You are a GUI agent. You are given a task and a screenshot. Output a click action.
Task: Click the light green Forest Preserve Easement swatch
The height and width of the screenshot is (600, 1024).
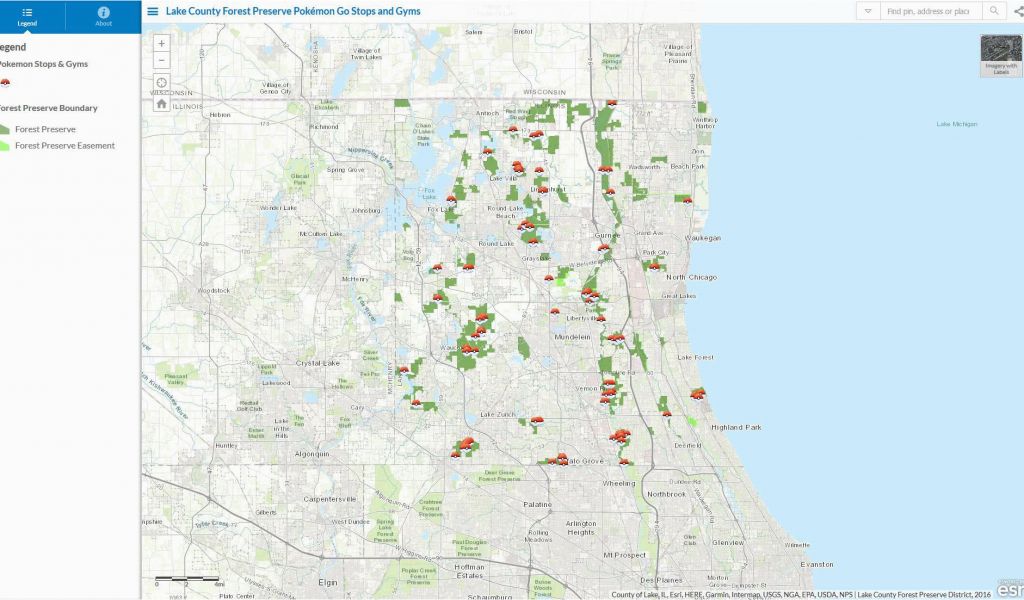pyautogui.click(x=3, y=146)
